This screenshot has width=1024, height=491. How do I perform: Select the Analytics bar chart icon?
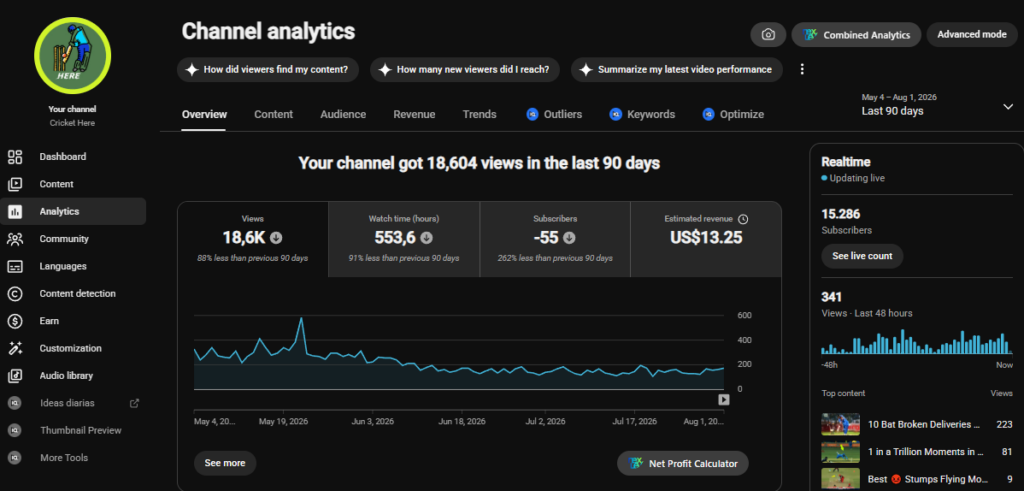click(x=14, y=212)
